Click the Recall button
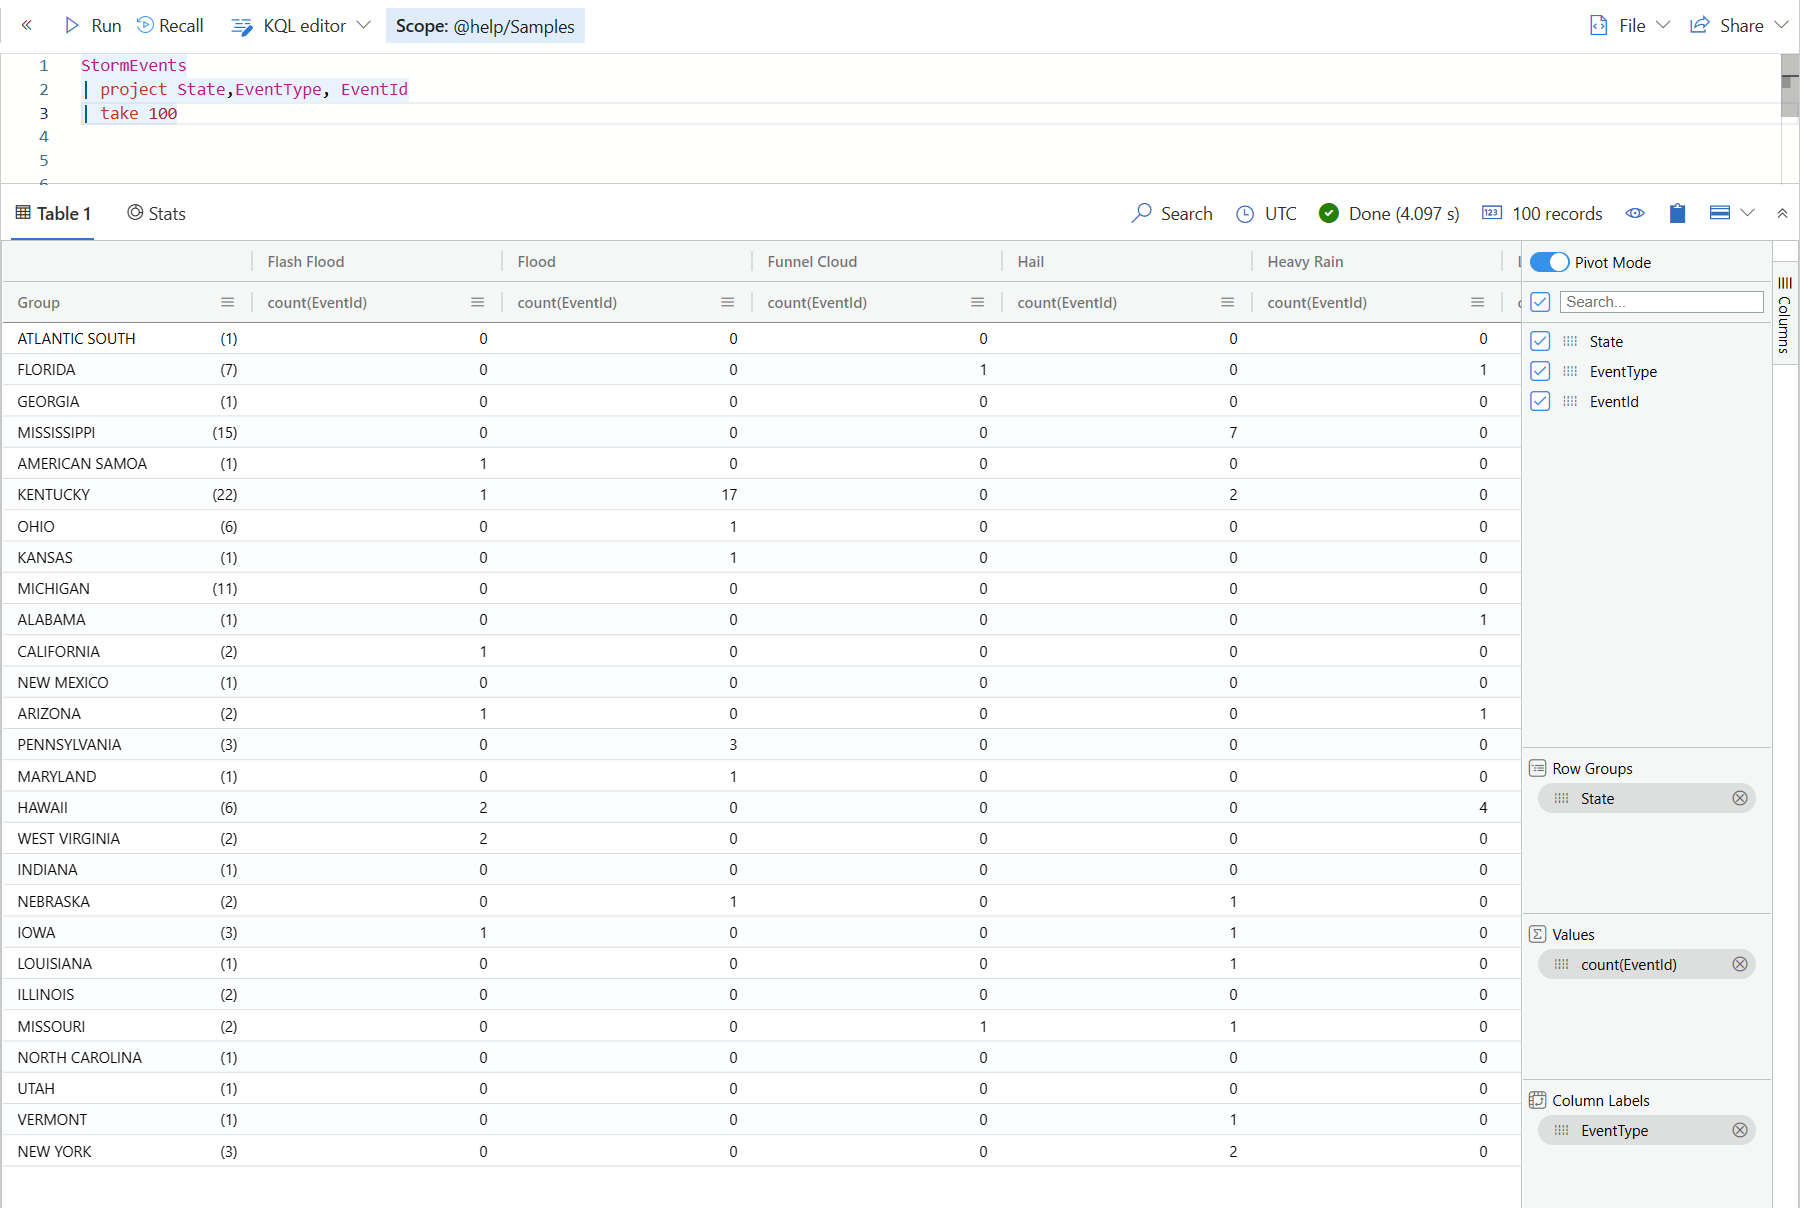Screen dimensions: 1800x1208 170,26
